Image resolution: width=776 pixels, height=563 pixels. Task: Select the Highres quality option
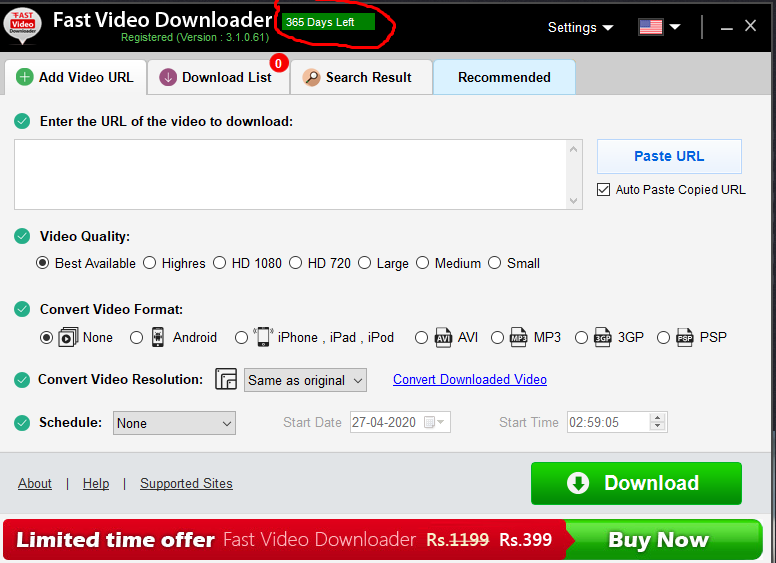[x=149, y=263]
